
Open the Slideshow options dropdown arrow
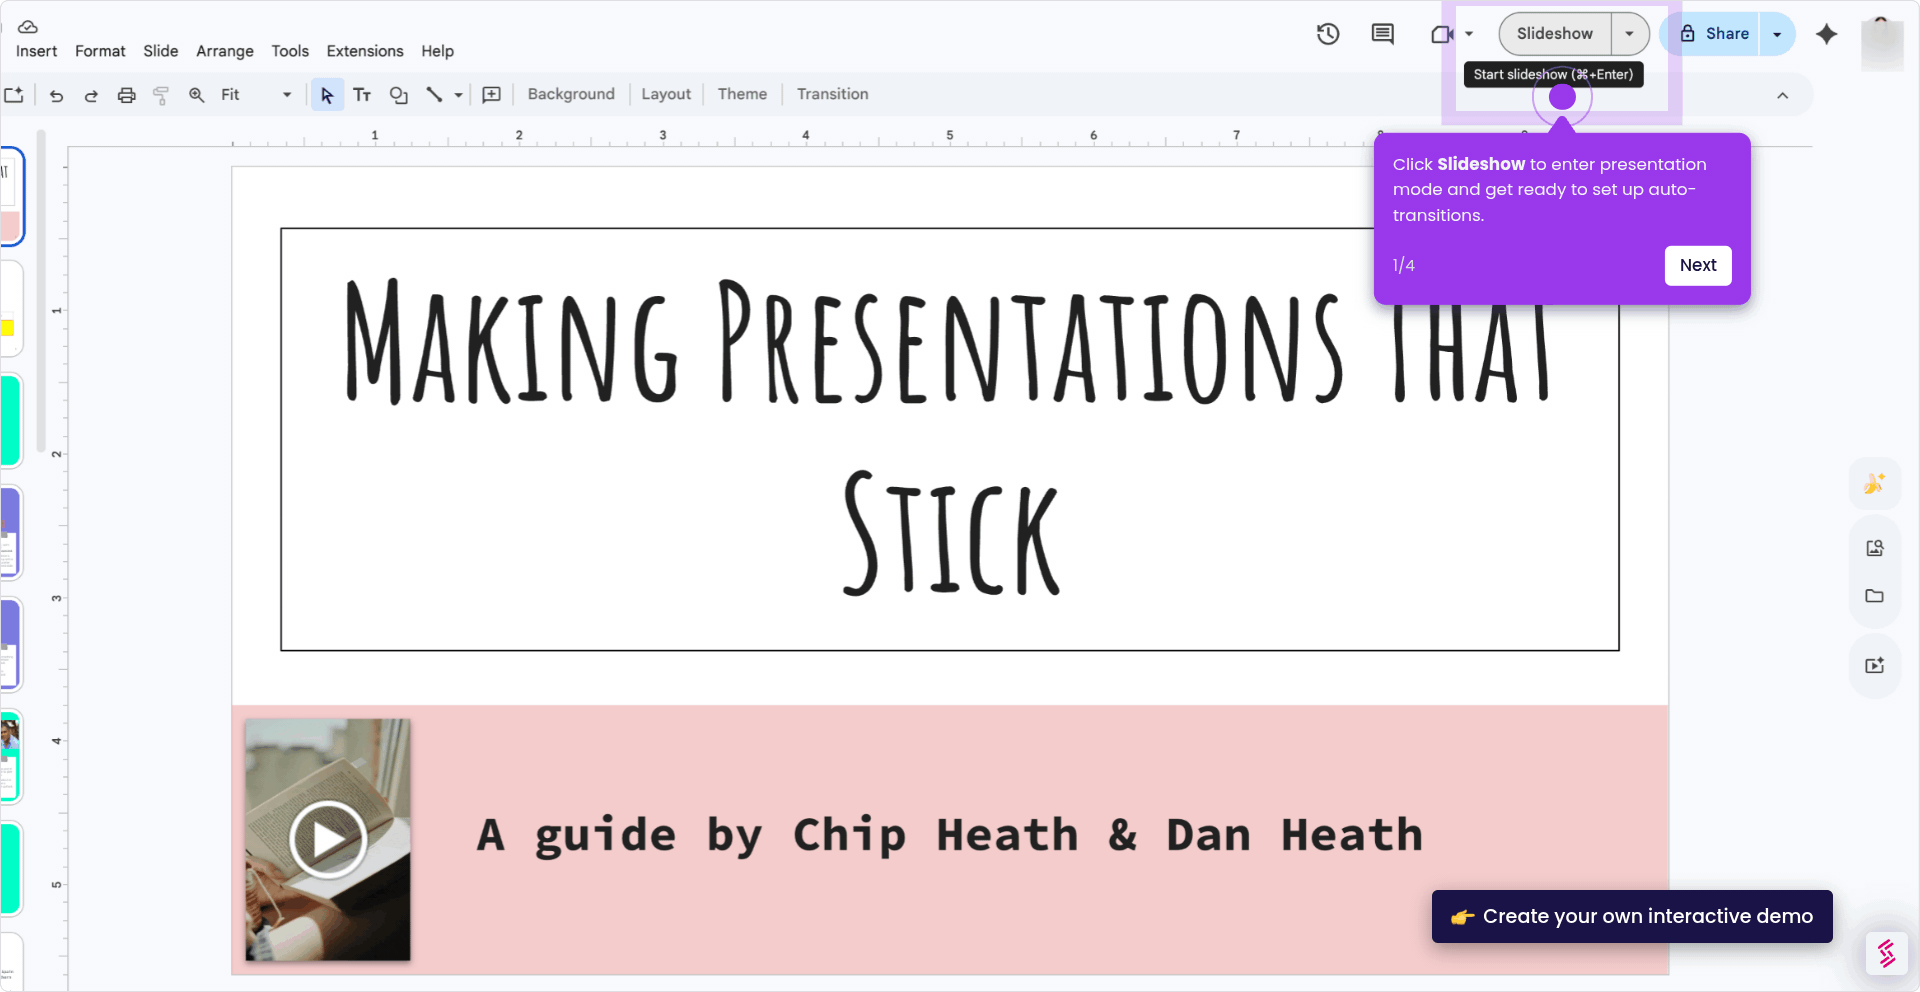tap(1629, 34)
